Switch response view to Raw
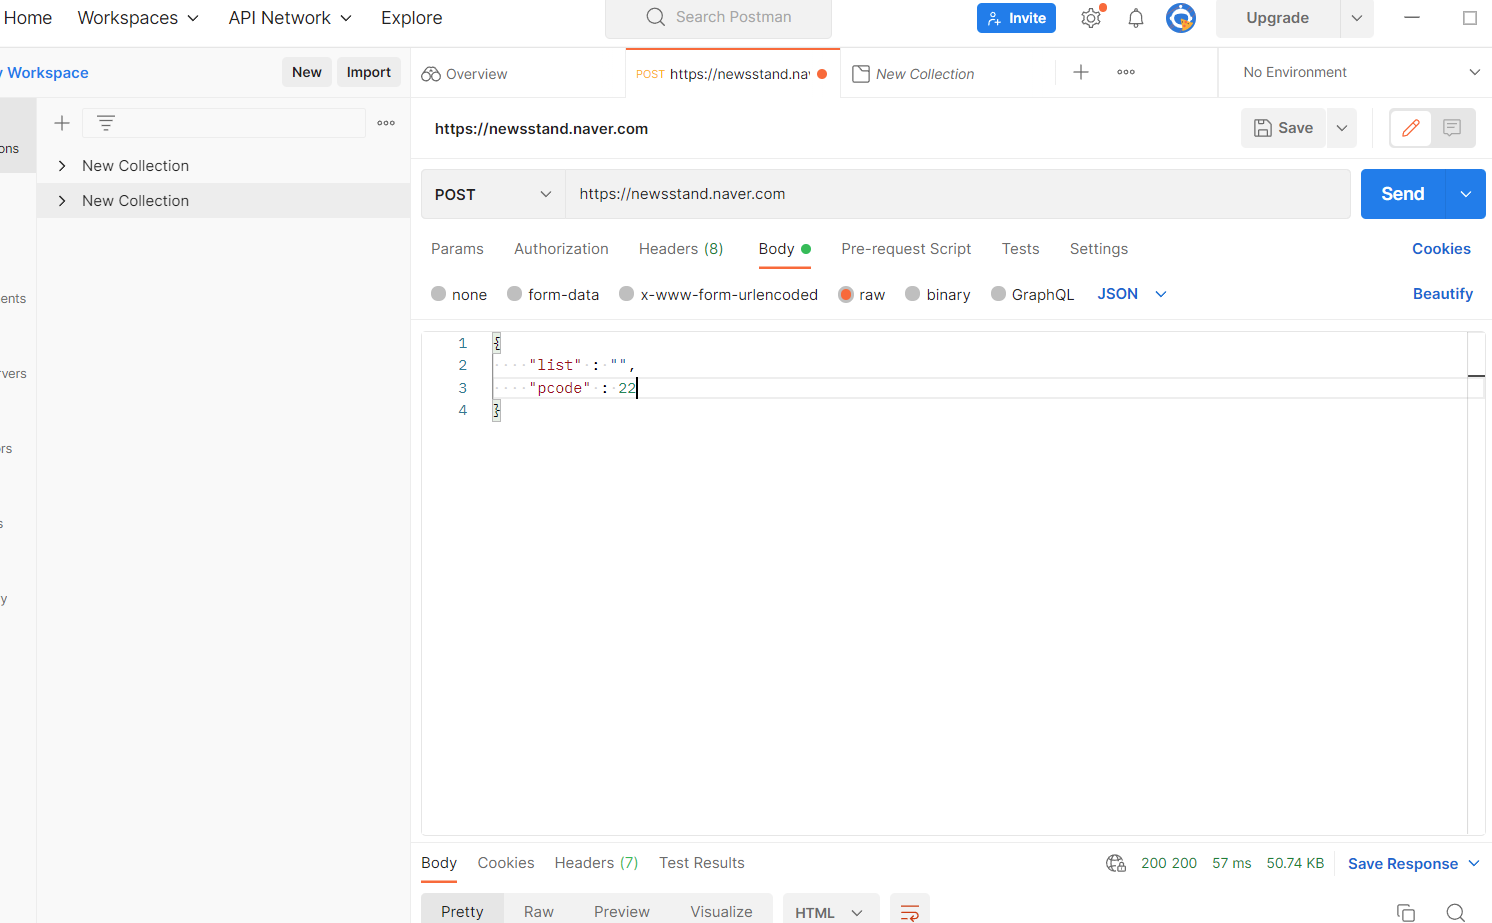 point(539,912)
